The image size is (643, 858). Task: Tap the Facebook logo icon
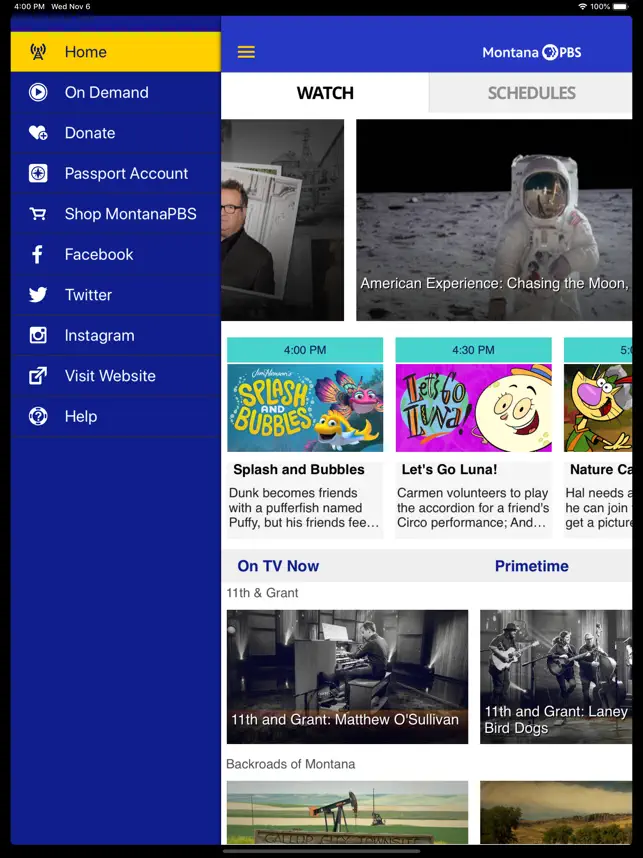click(37, 254)
